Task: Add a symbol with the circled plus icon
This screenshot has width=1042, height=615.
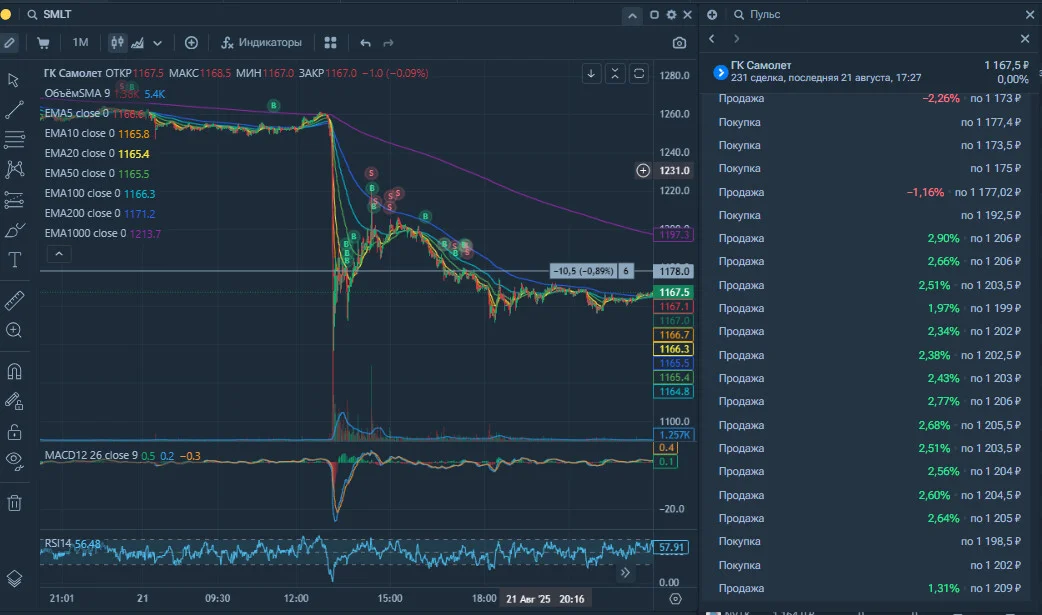Action: coord(191,43)
